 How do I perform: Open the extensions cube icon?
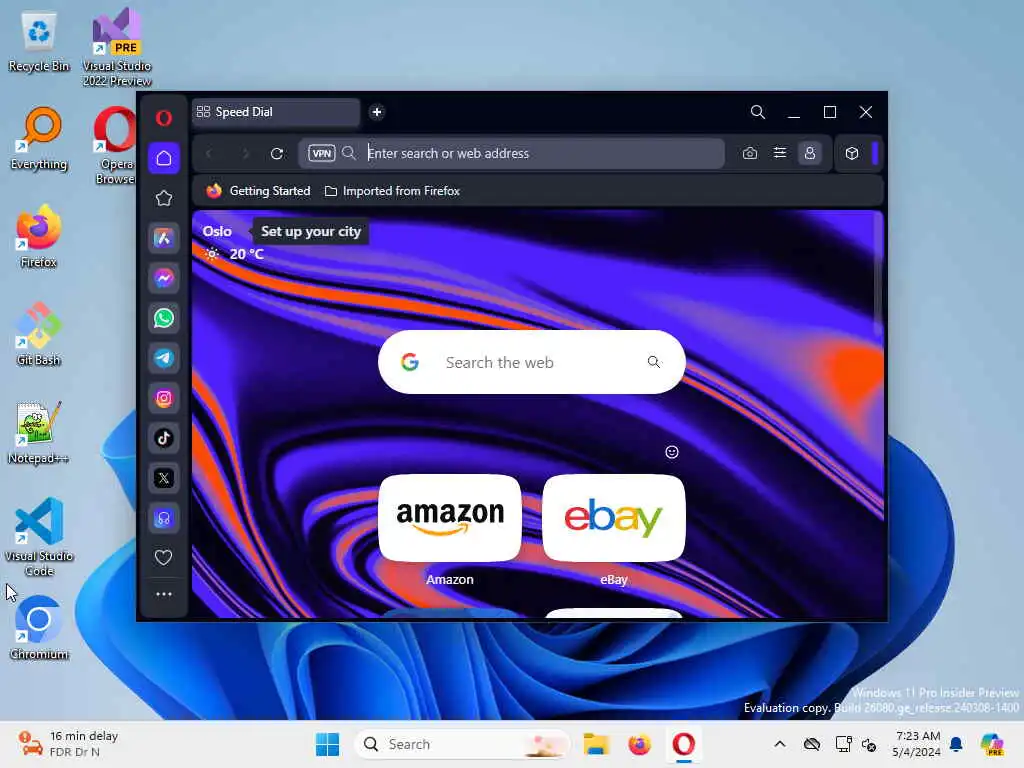pos(852,153)
